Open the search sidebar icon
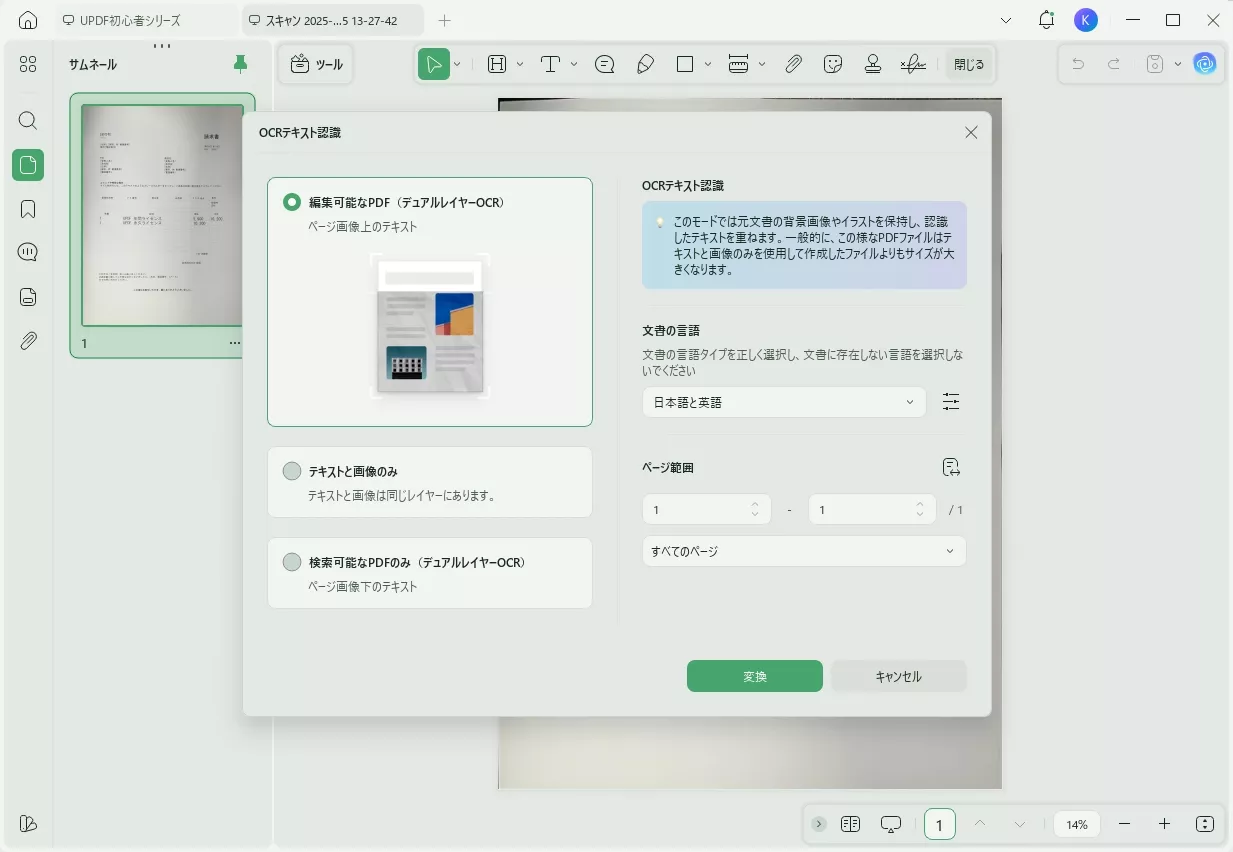The height and width of the screenshot is (852, 1233). point(28,121)
